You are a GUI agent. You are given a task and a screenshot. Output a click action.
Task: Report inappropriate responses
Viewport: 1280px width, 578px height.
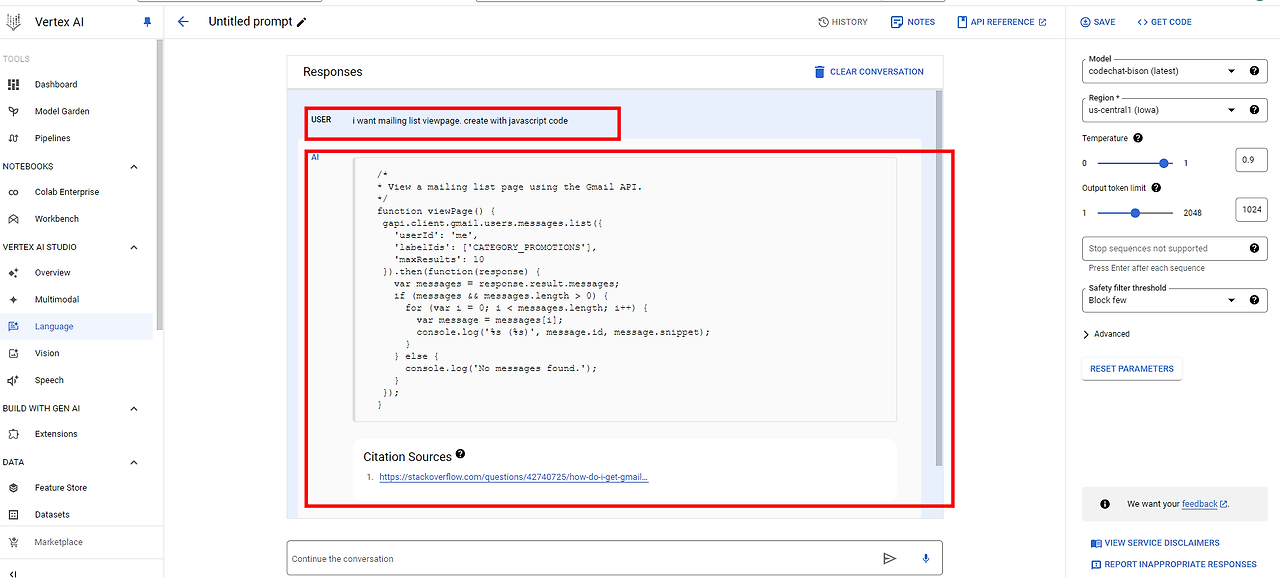1173,564
